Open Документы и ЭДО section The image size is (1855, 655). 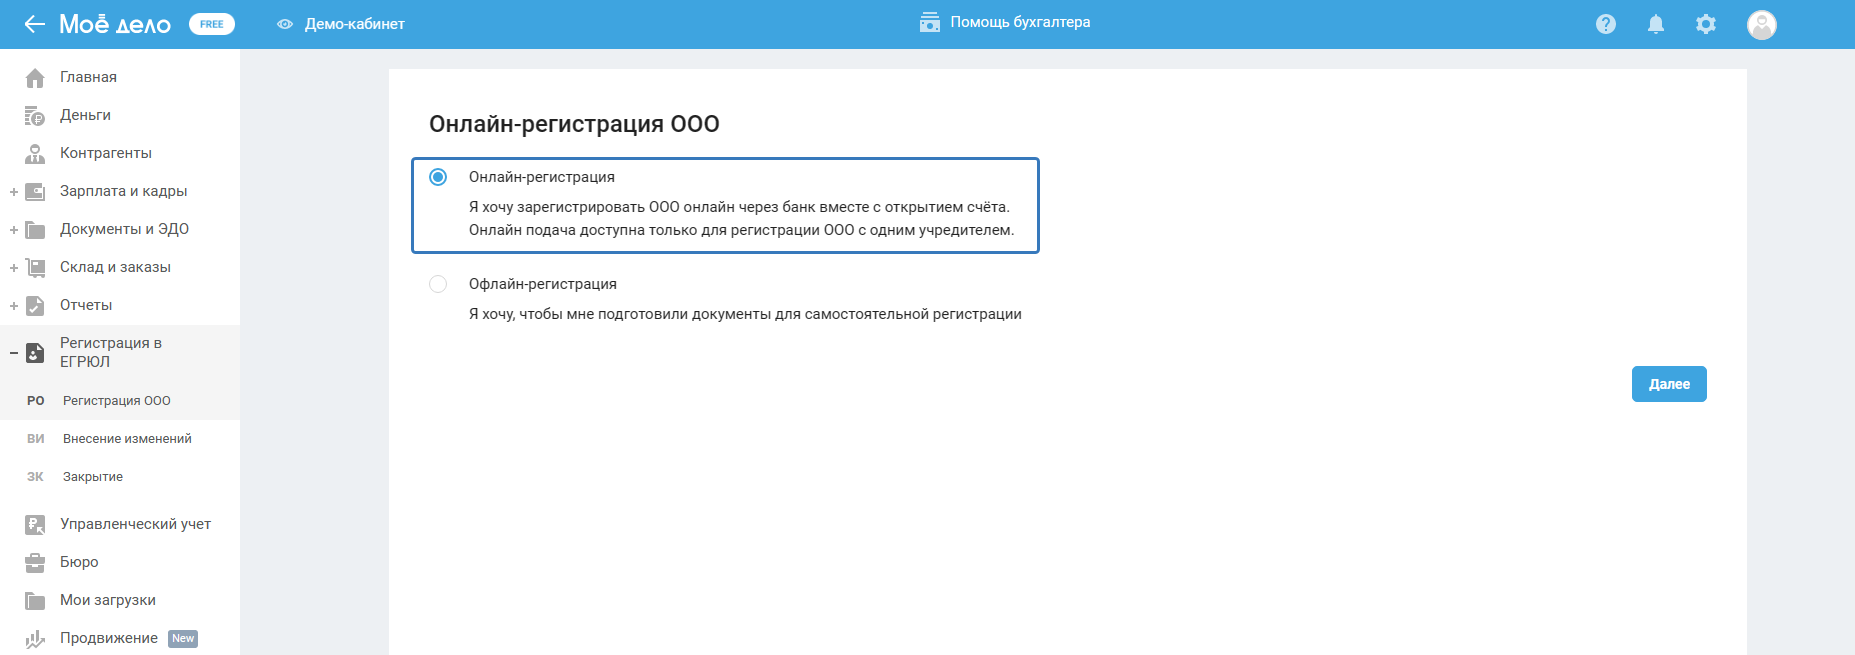124,229
